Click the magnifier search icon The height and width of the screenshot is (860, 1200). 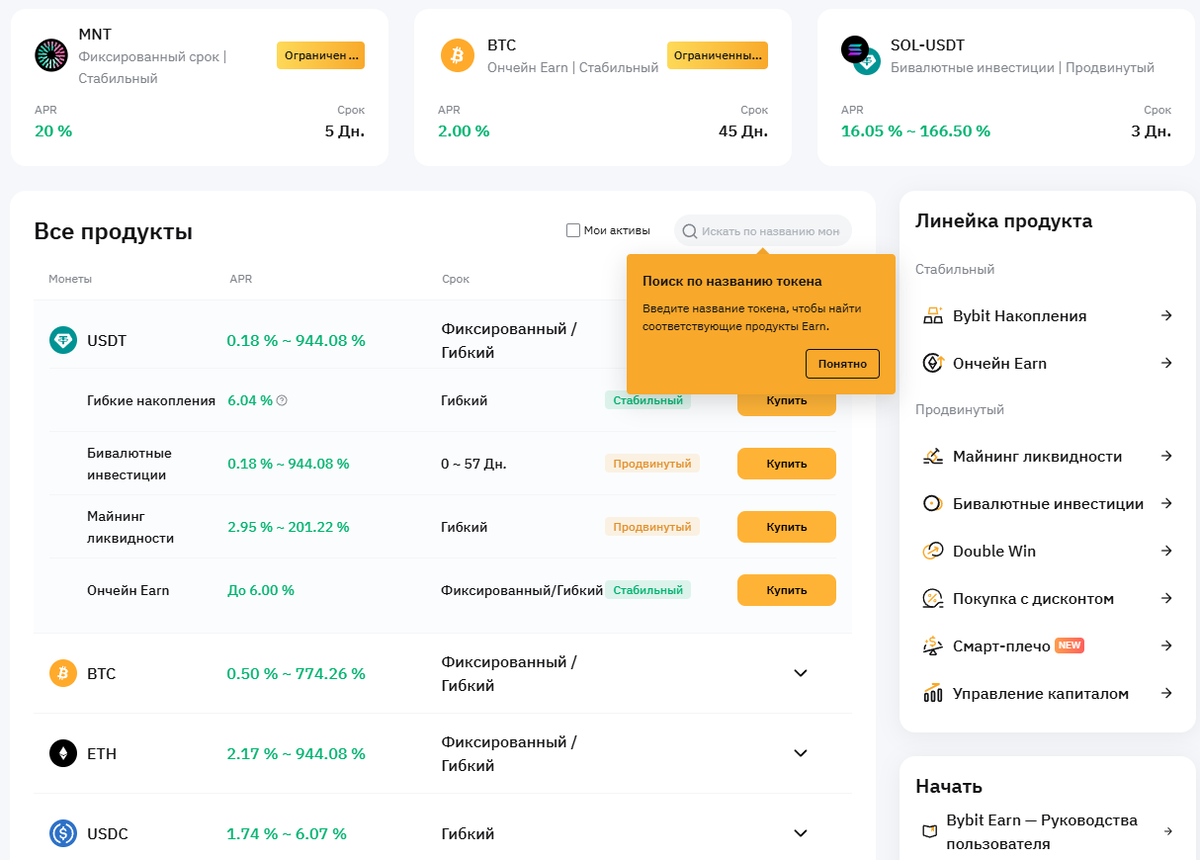(x=689, y=231)
